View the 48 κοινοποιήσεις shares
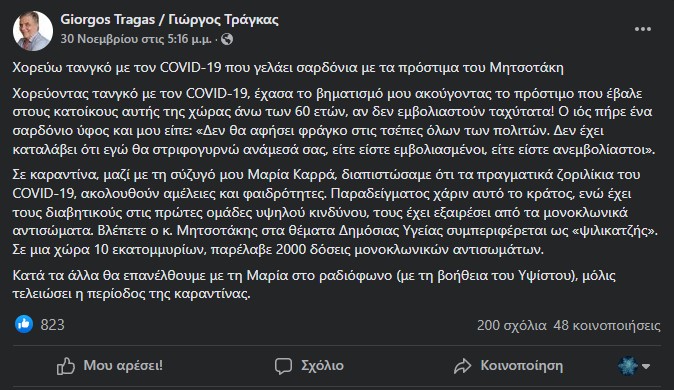This screenshot has width=674, height=390. [607, 325]
